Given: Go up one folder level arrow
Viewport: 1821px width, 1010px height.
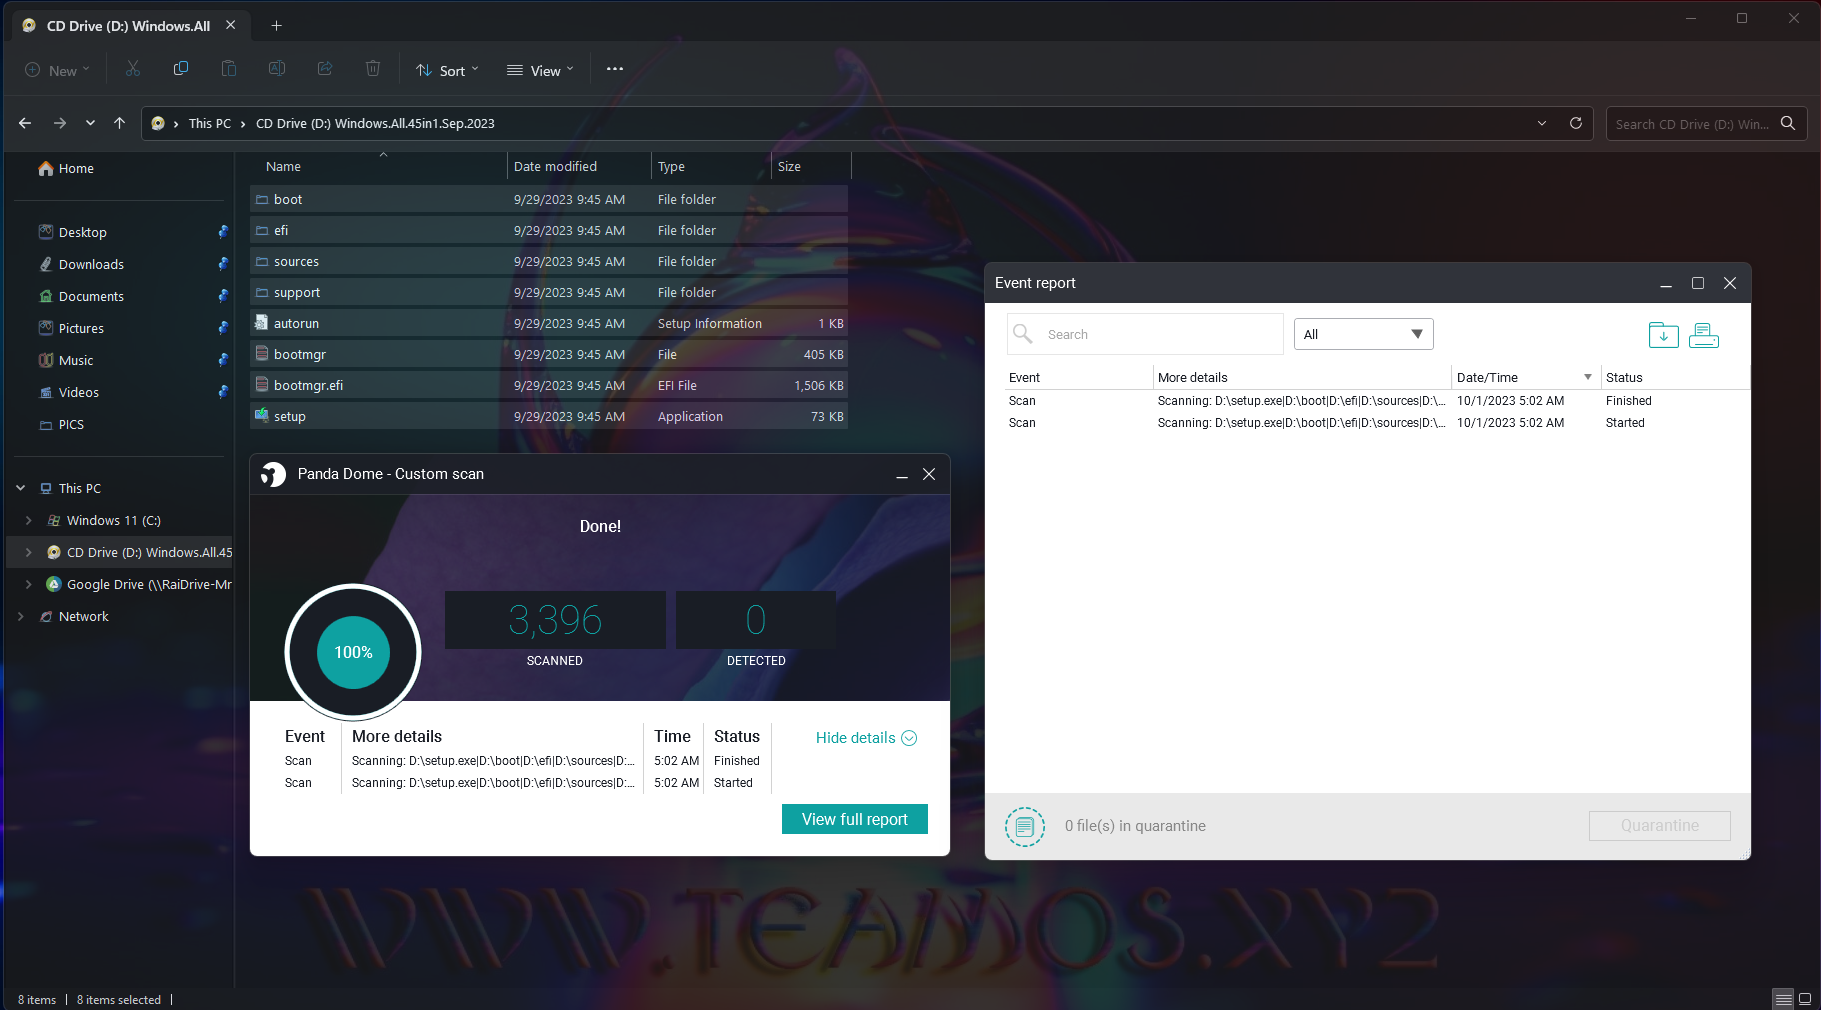Looking at the screenshot, I should coord(120,123).
